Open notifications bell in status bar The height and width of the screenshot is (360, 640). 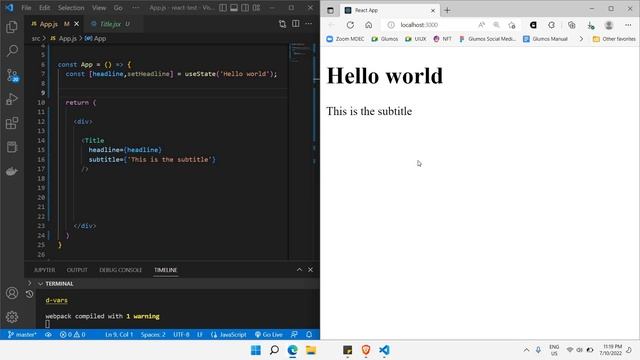pyautogui.click(x=309, y=334)
